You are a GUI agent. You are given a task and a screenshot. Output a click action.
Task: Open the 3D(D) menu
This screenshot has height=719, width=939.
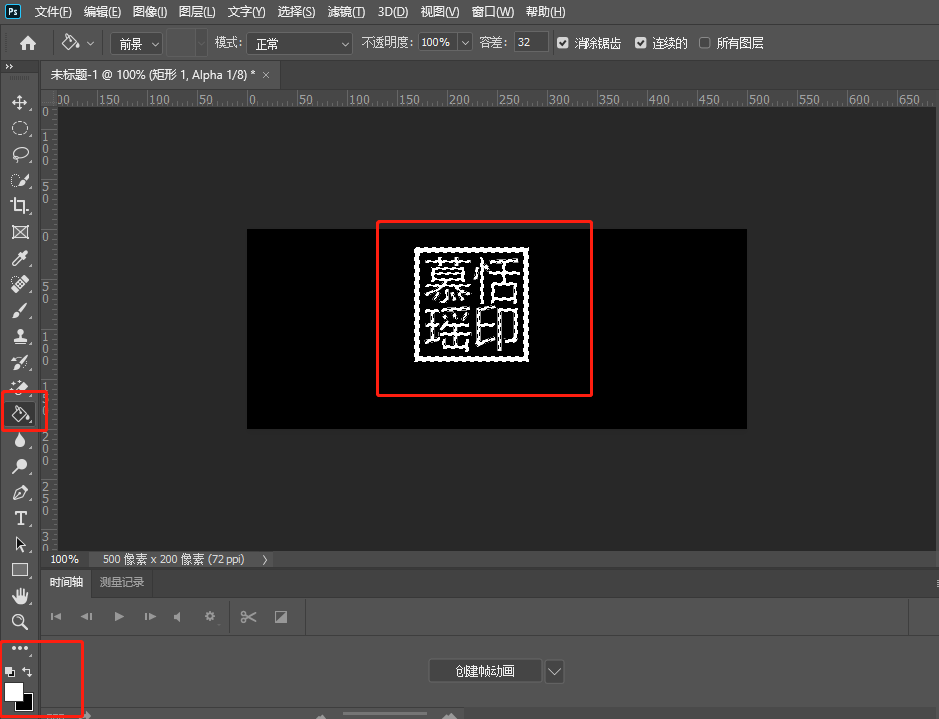393,12
